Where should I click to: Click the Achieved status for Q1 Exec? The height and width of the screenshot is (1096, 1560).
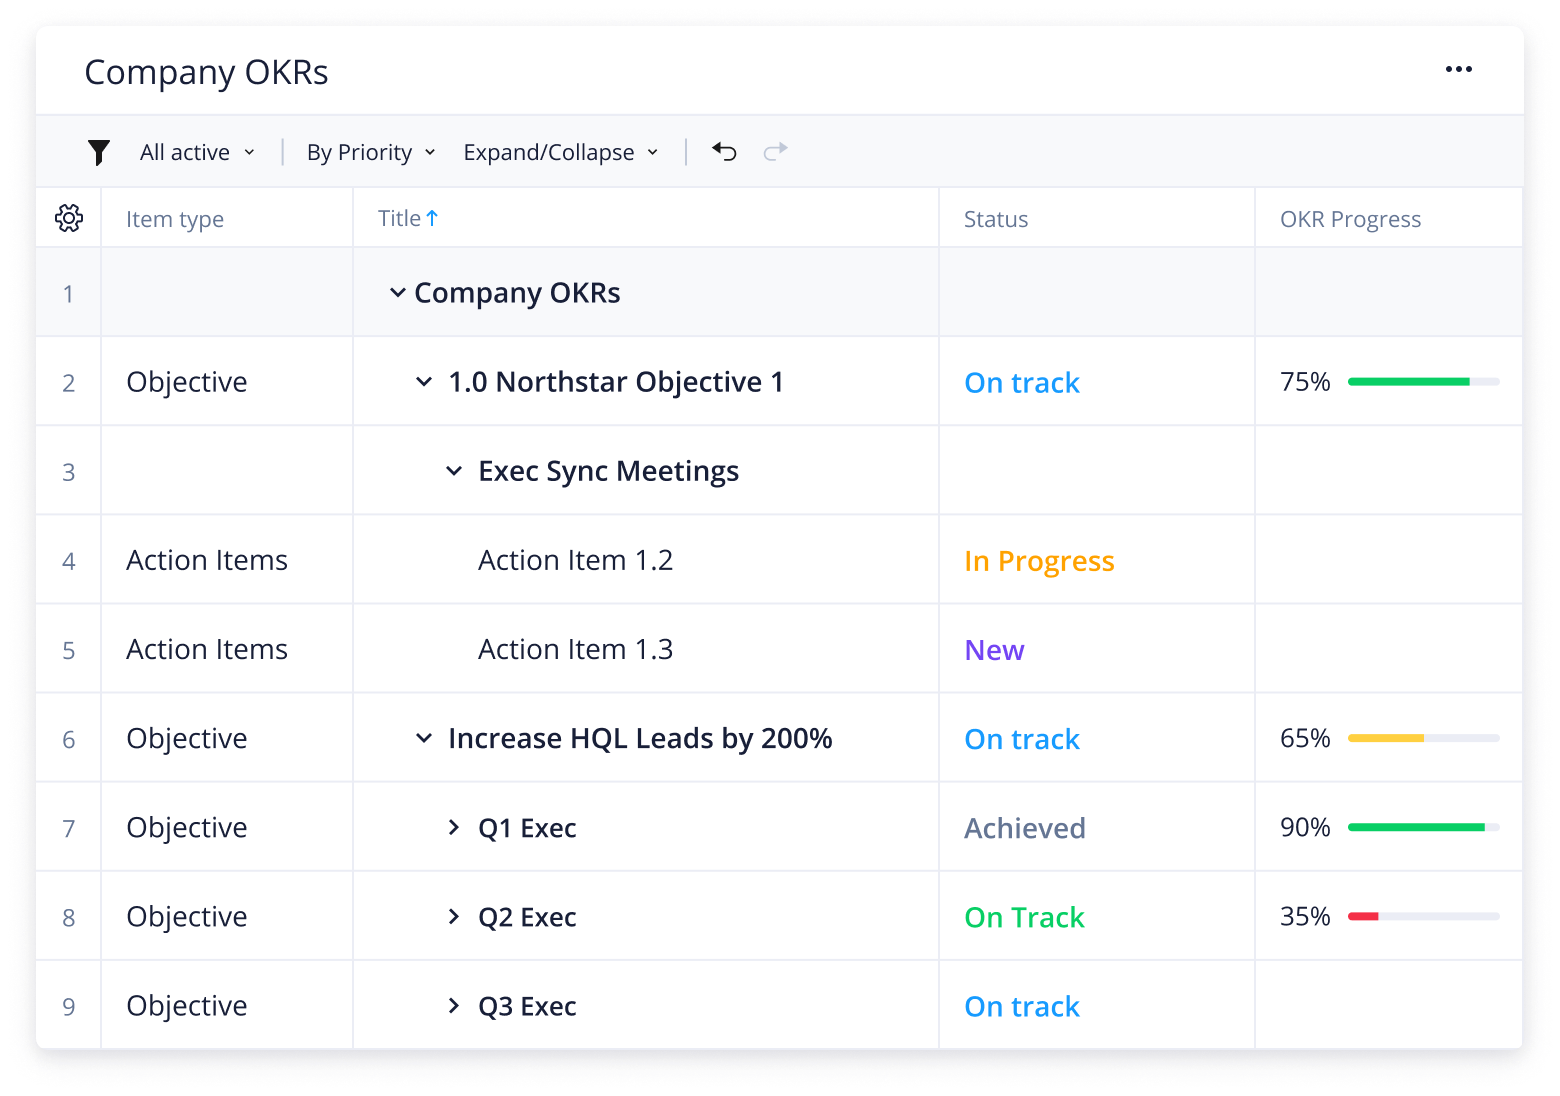pyautogui.click(x=1025, y=828)
